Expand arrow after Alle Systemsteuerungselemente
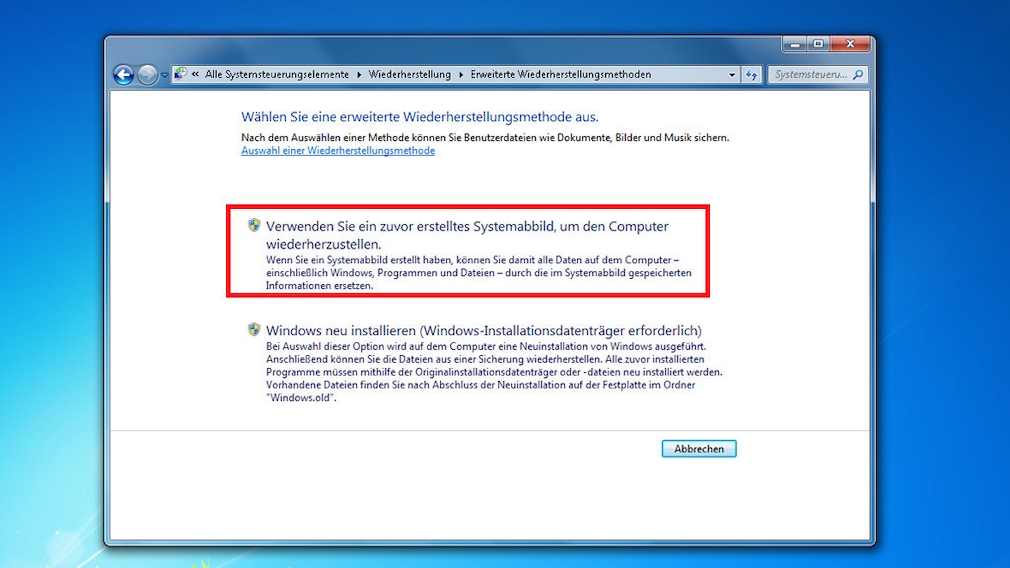Viewport: 1010px width, 568px height. [359, 75]
